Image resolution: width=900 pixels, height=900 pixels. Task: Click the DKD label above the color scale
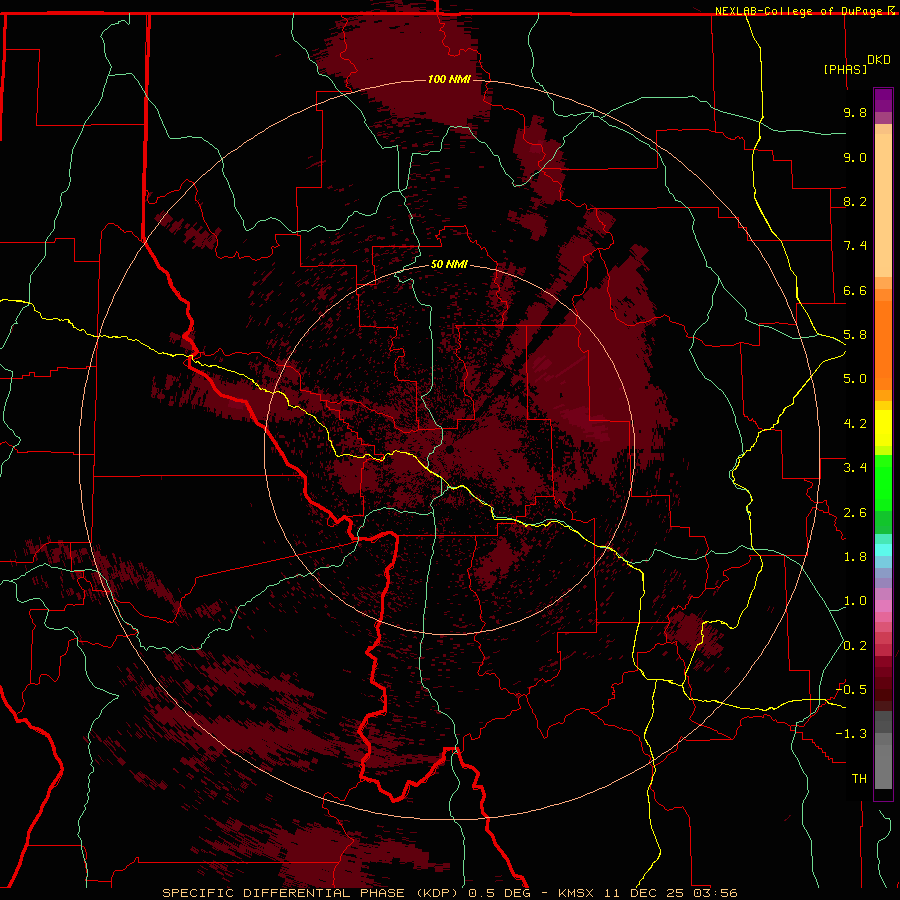[x=879, y=60]
